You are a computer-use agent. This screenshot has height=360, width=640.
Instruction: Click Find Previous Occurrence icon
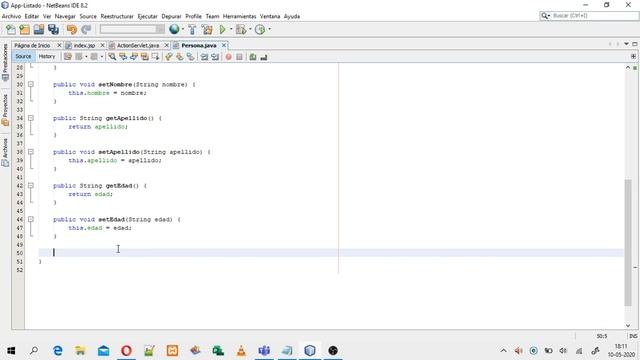point(123,57)
